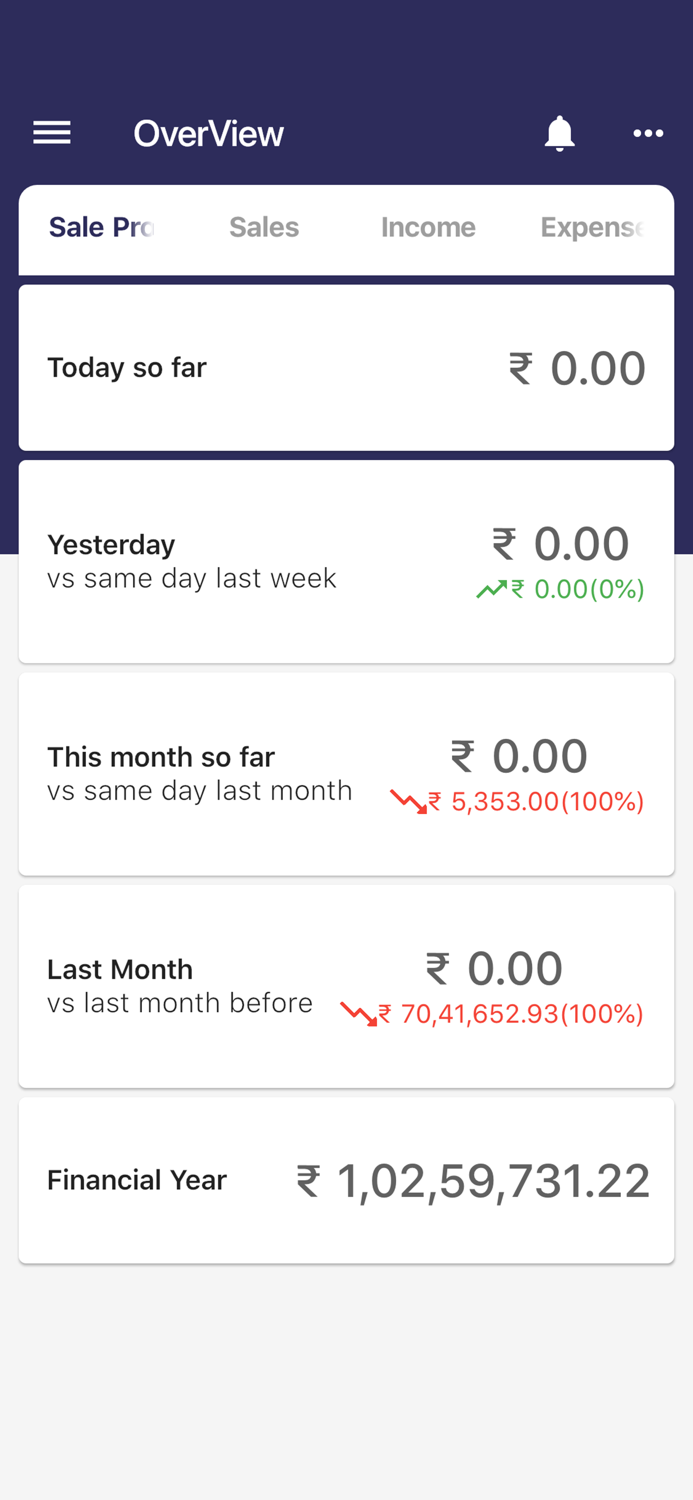
Task: View the Financial Year total details
Action: [x=346, y=1180]
